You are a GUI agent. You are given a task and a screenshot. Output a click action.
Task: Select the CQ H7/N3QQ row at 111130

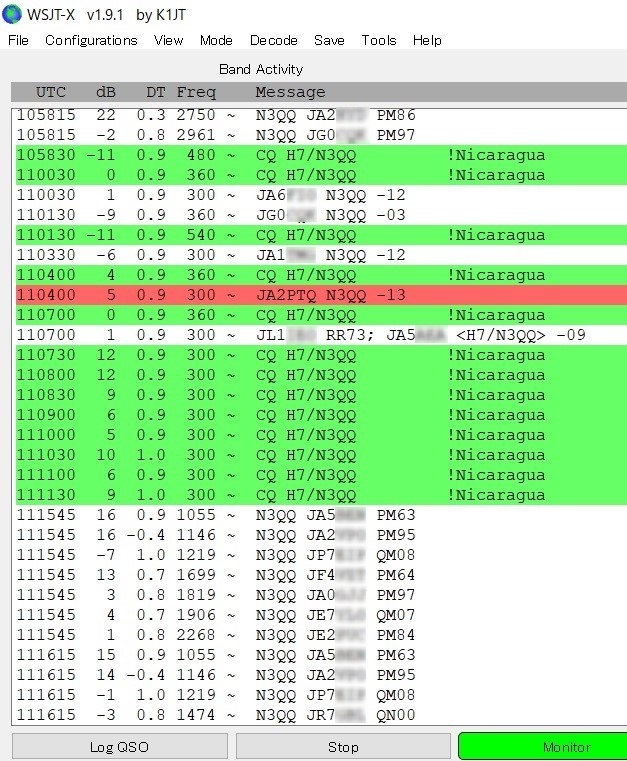(x=321, y=495)
